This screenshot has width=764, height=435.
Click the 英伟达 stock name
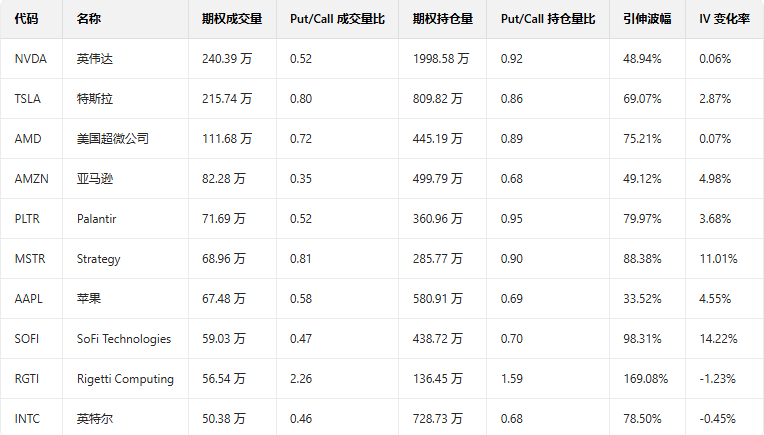click(x=95, y=59)
